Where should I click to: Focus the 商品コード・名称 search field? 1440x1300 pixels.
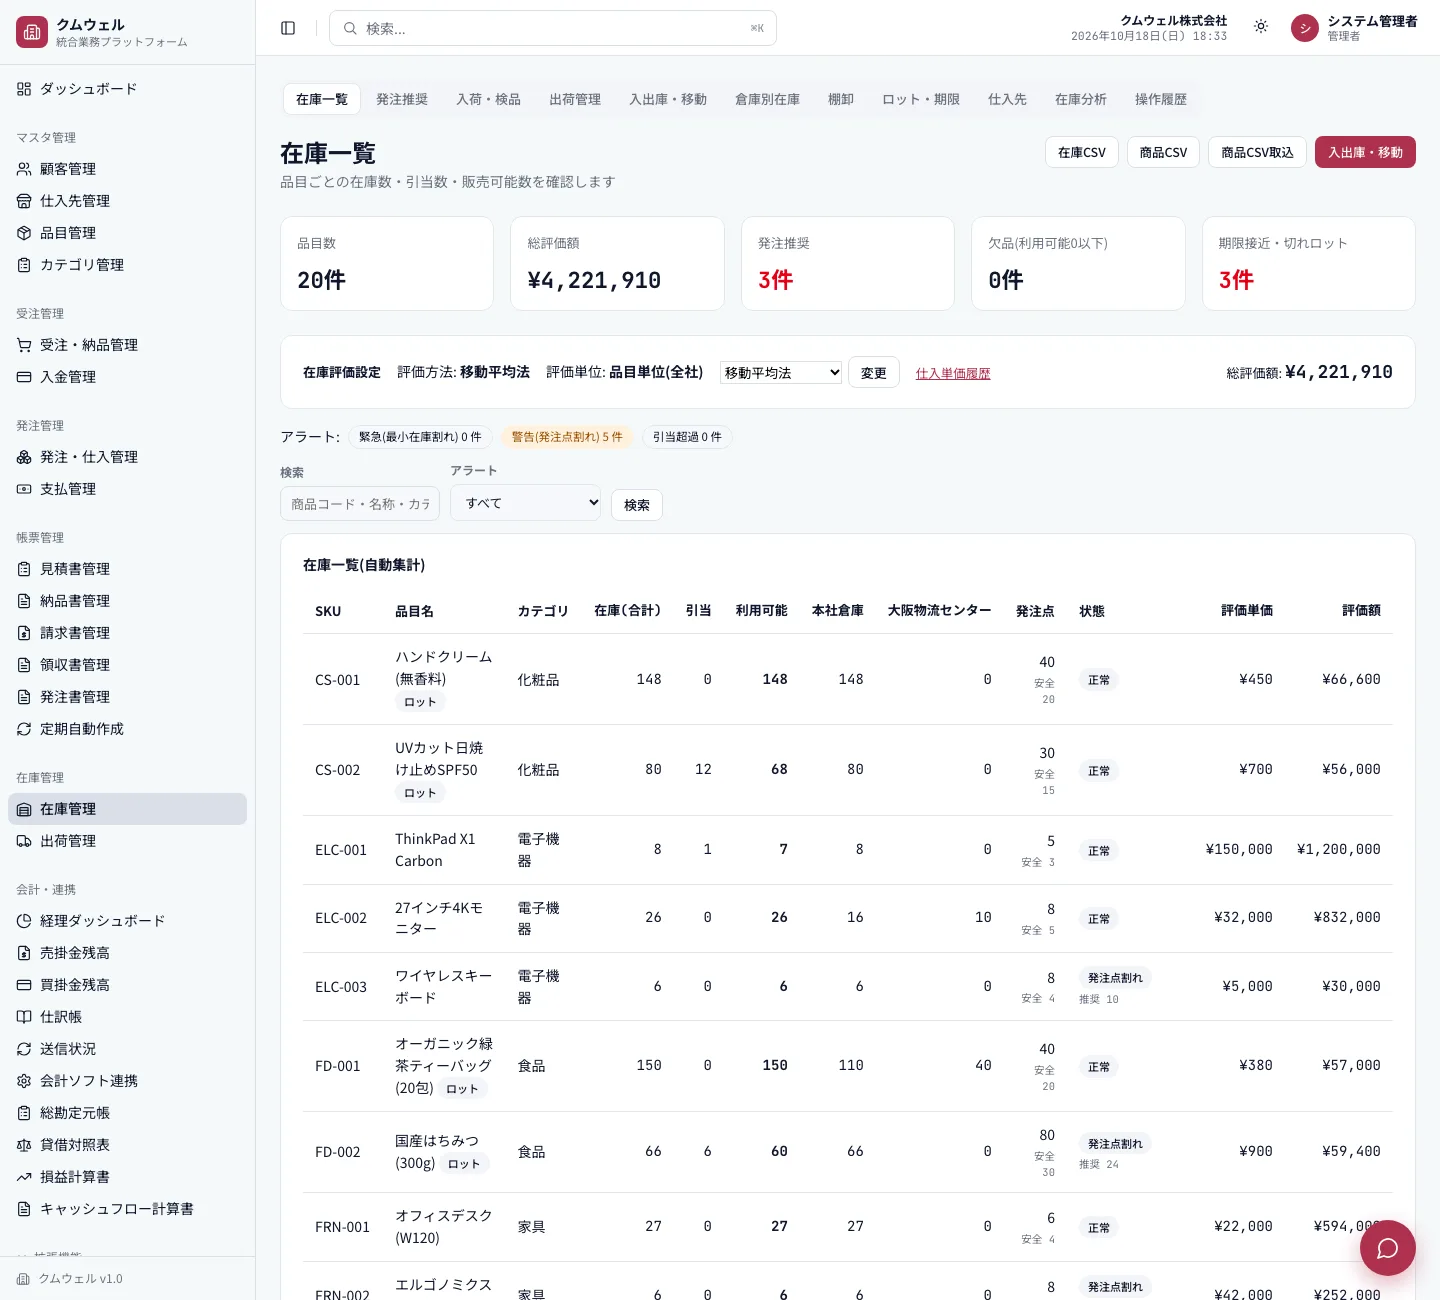click(360, 504)
